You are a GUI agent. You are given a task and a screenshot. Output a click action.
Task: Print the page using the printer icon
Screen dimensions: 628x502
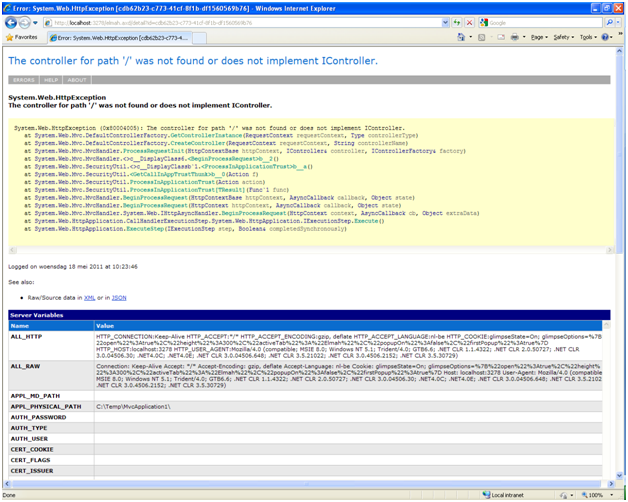coord(515,37)
